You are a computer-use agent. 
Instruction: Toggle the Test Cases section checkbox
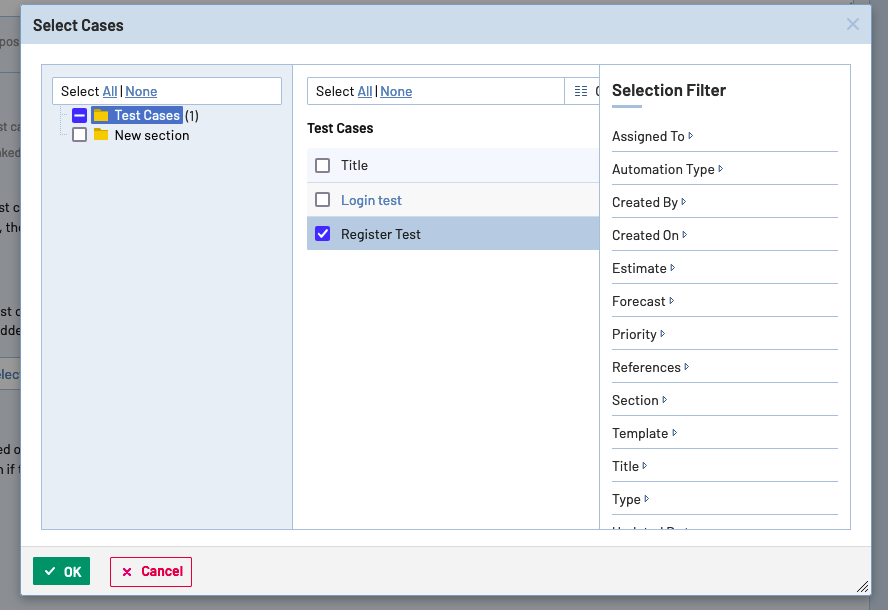pyautogui.click(x=79, y=116)
